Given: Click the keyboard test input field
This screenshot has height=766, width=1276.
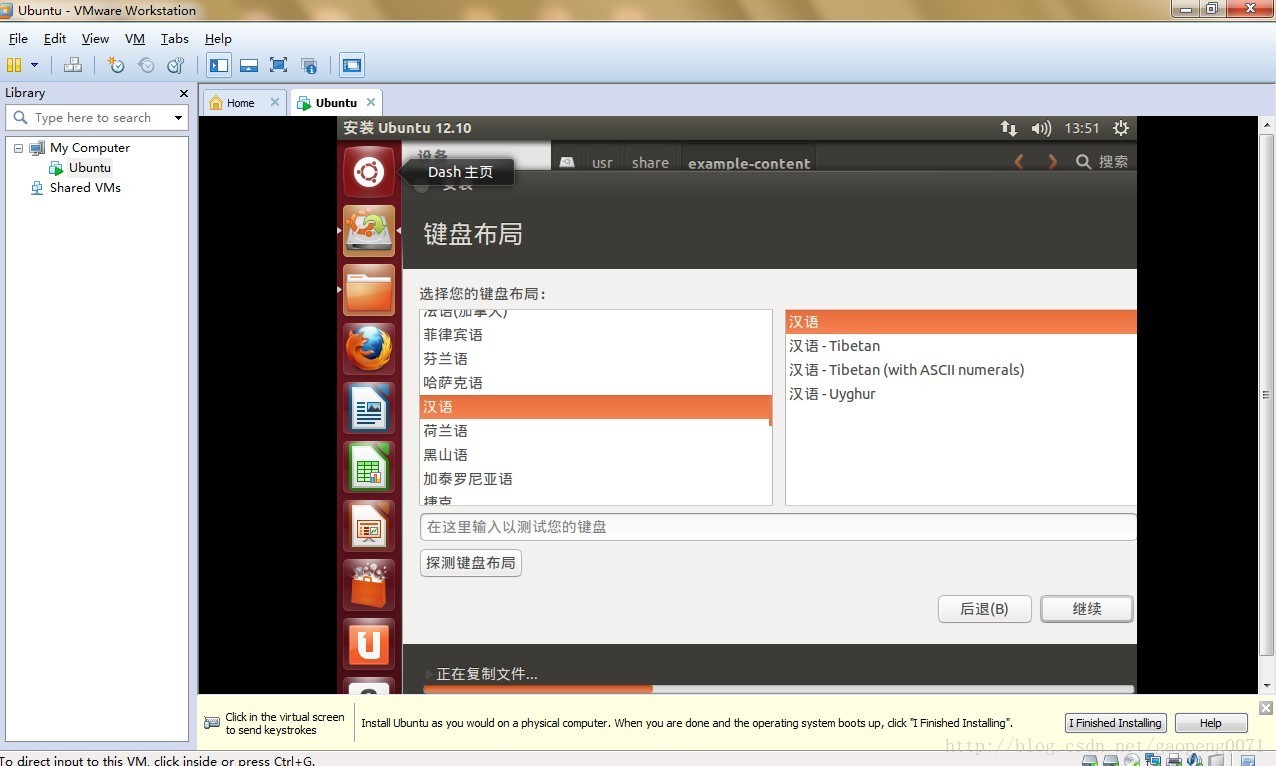Looking at the screenshot, I should 778,527.
